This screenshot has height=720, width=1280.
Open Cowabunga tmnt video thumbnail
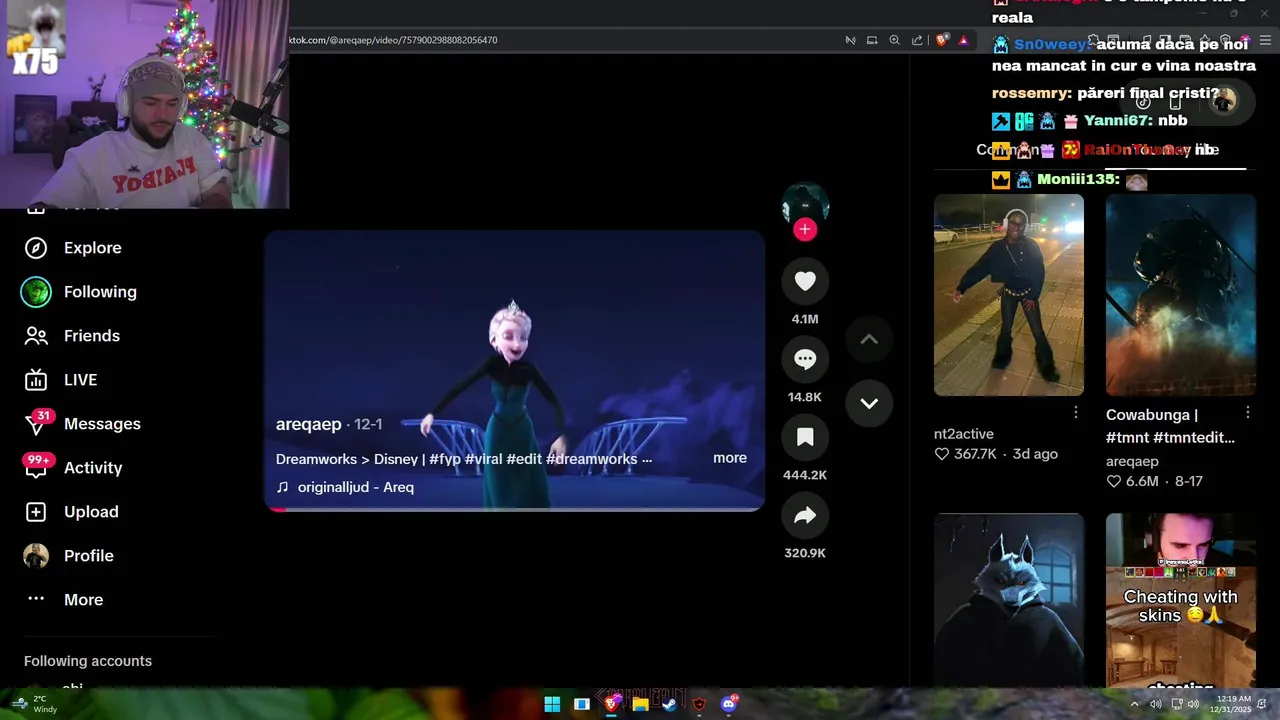1181,295
